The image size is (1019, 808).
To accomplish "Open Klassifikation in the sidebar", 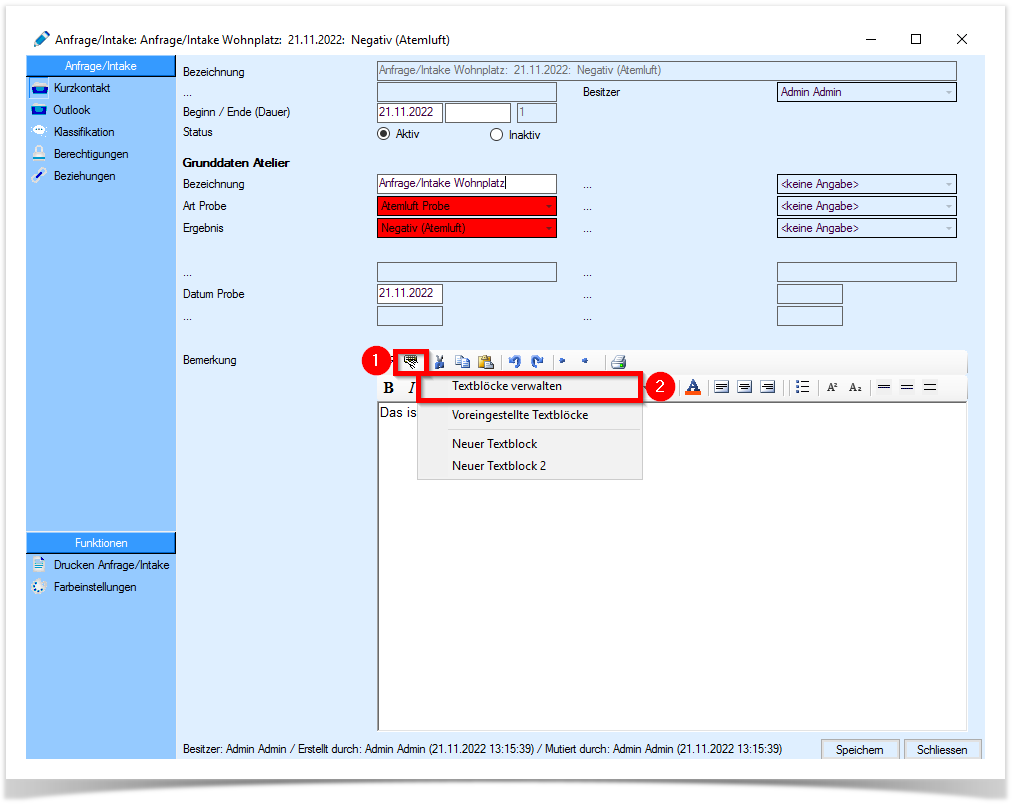I will 84,132.
